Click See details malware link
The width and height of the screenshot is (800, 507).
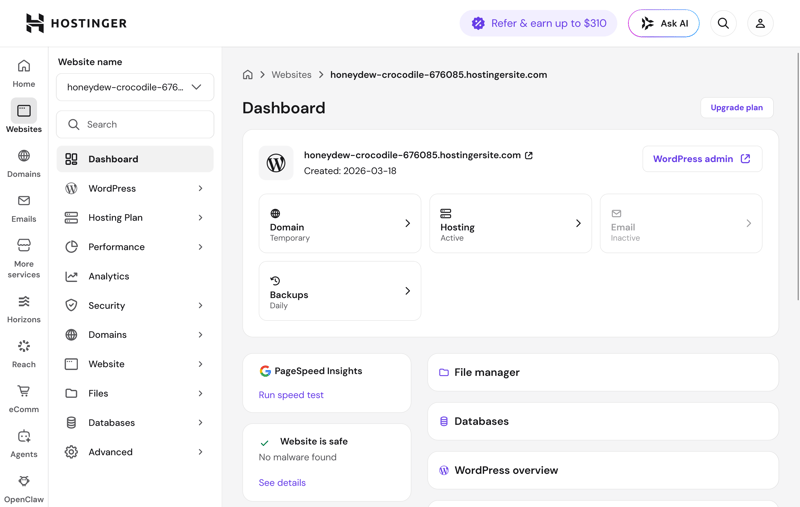(282, 483)
